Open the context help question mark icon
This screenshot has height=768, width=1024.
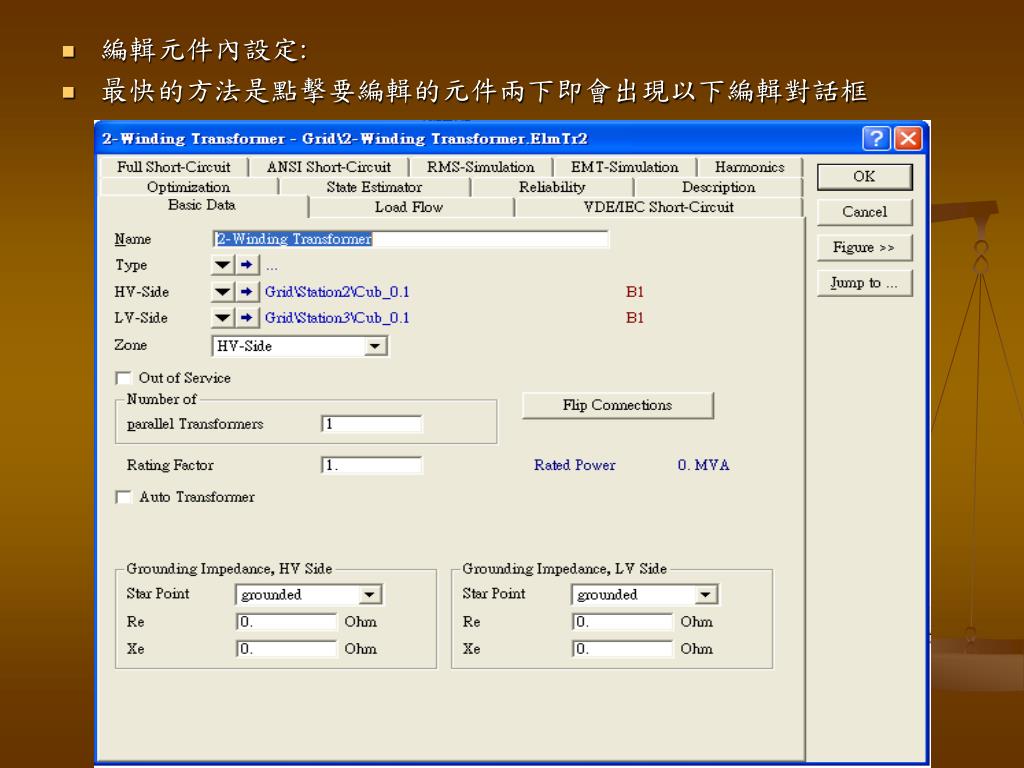point(876,138)
